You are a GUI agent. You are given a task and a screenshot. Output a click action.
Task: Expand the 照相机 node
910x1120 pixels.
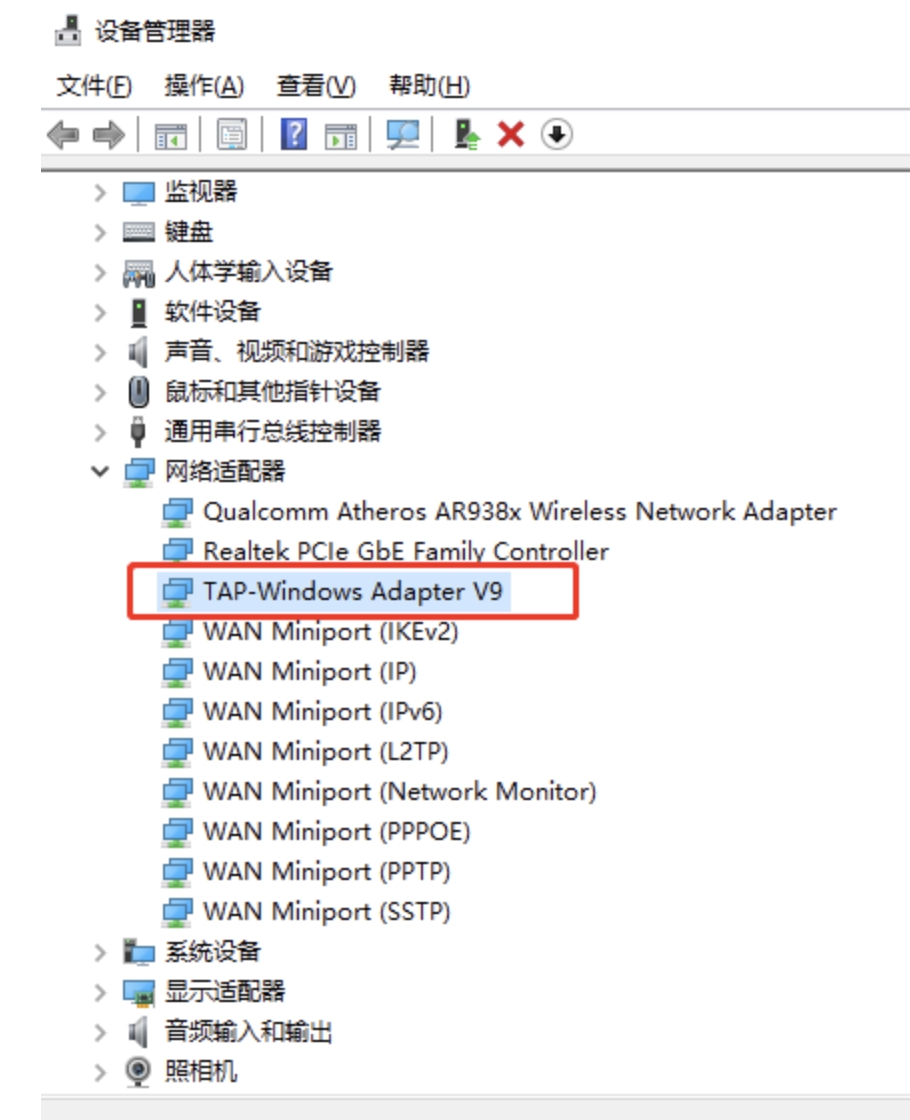pos(100,1073)
